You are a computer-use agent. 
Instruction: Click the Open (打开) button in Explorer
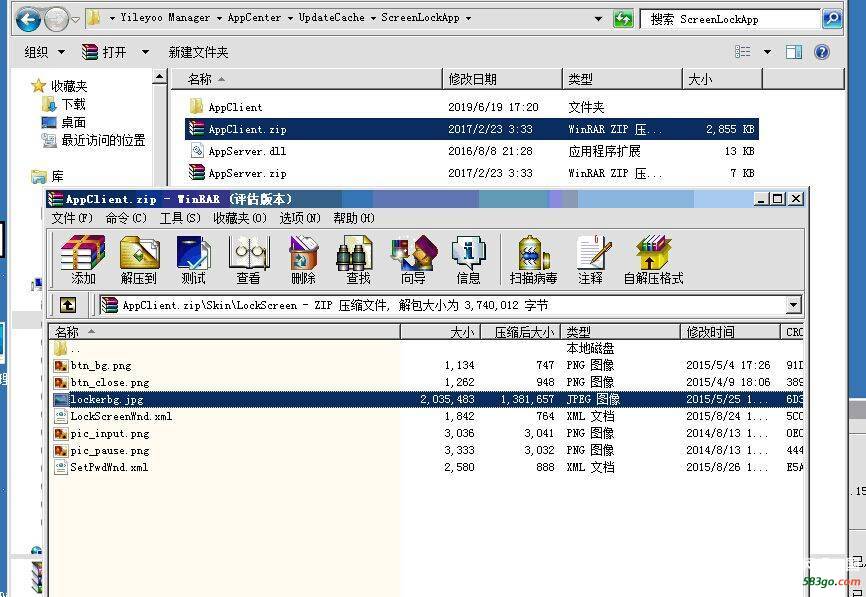point(105,52)
